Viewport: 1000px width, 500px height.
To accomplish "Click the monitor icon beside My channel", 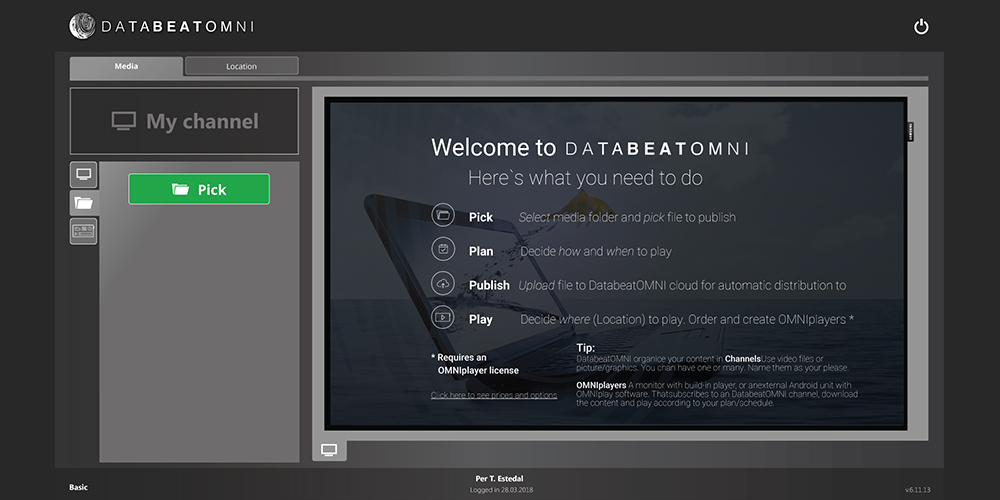I will point(124,121).
